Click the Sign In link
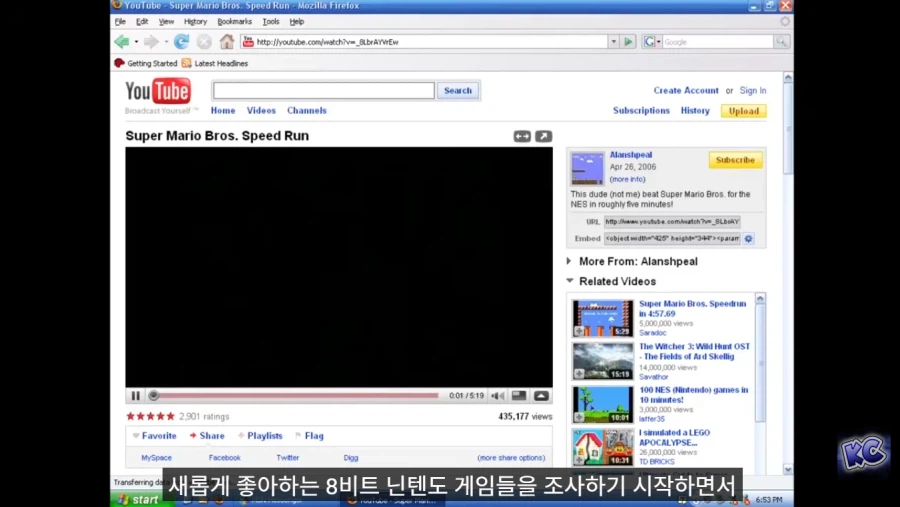 [x=752, y=91]
